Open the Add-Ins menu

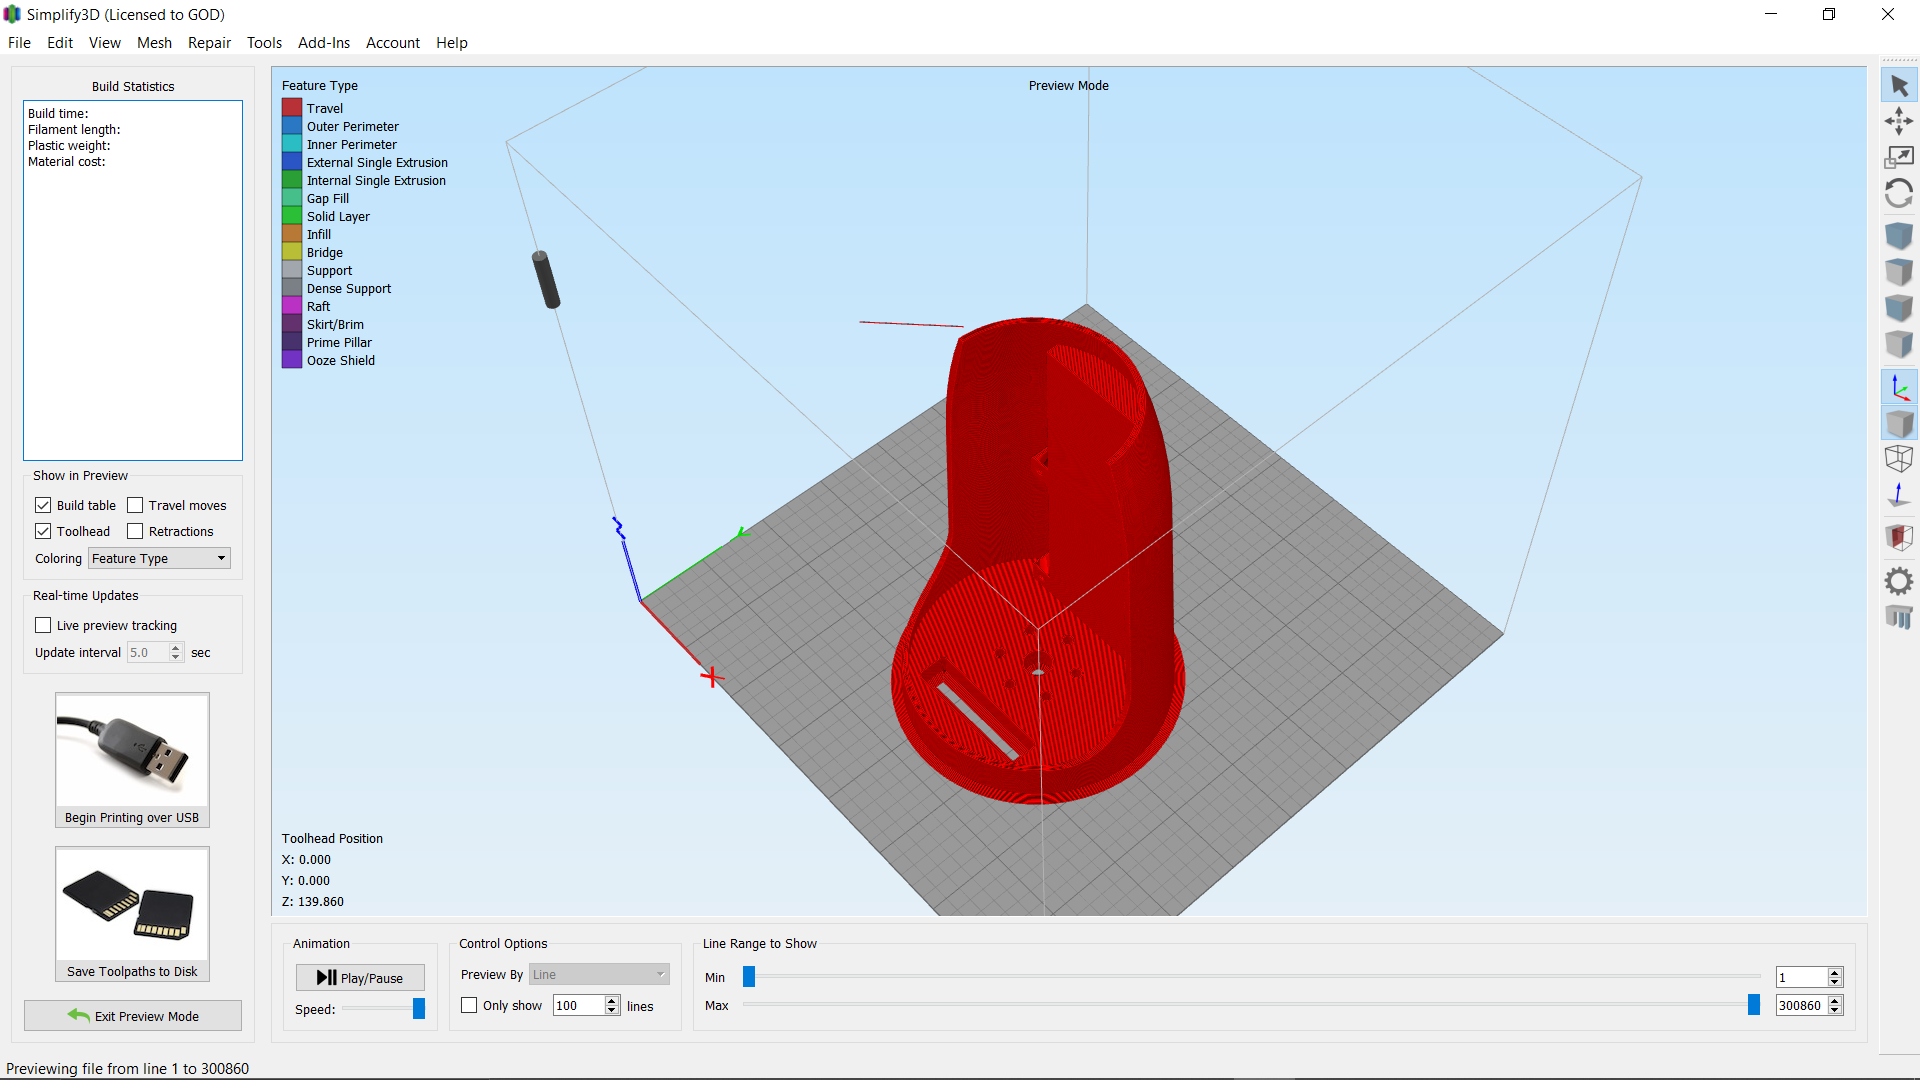pos(323,42)
